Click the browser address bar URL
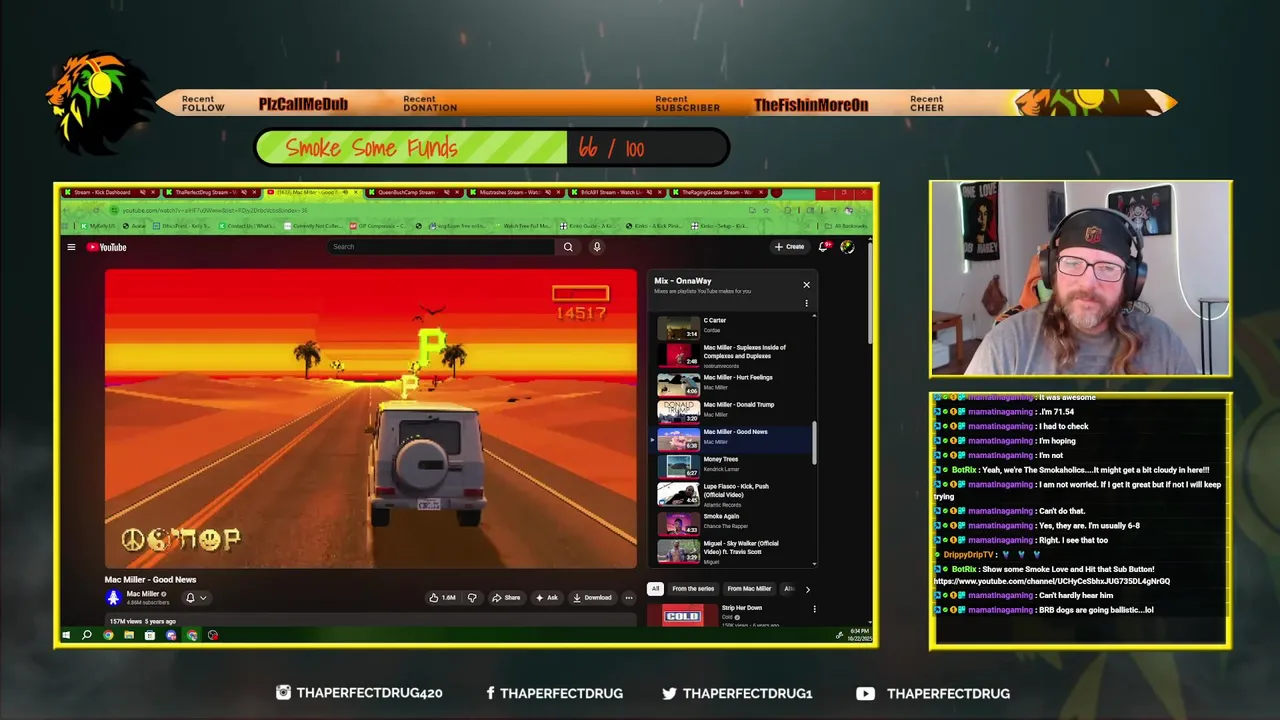 coord(215,210)
